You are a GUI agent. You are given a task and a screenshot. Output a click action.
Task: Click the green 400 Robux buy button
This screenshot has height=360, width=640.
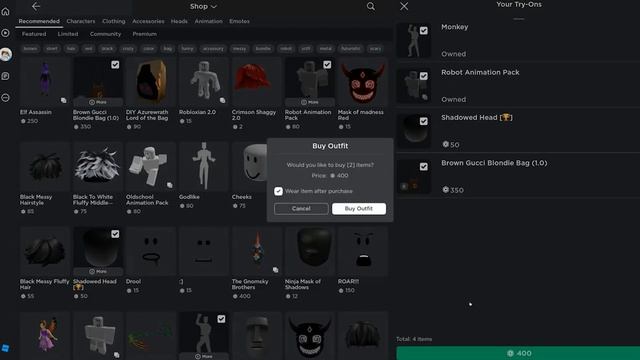click(x=518, y=353)
